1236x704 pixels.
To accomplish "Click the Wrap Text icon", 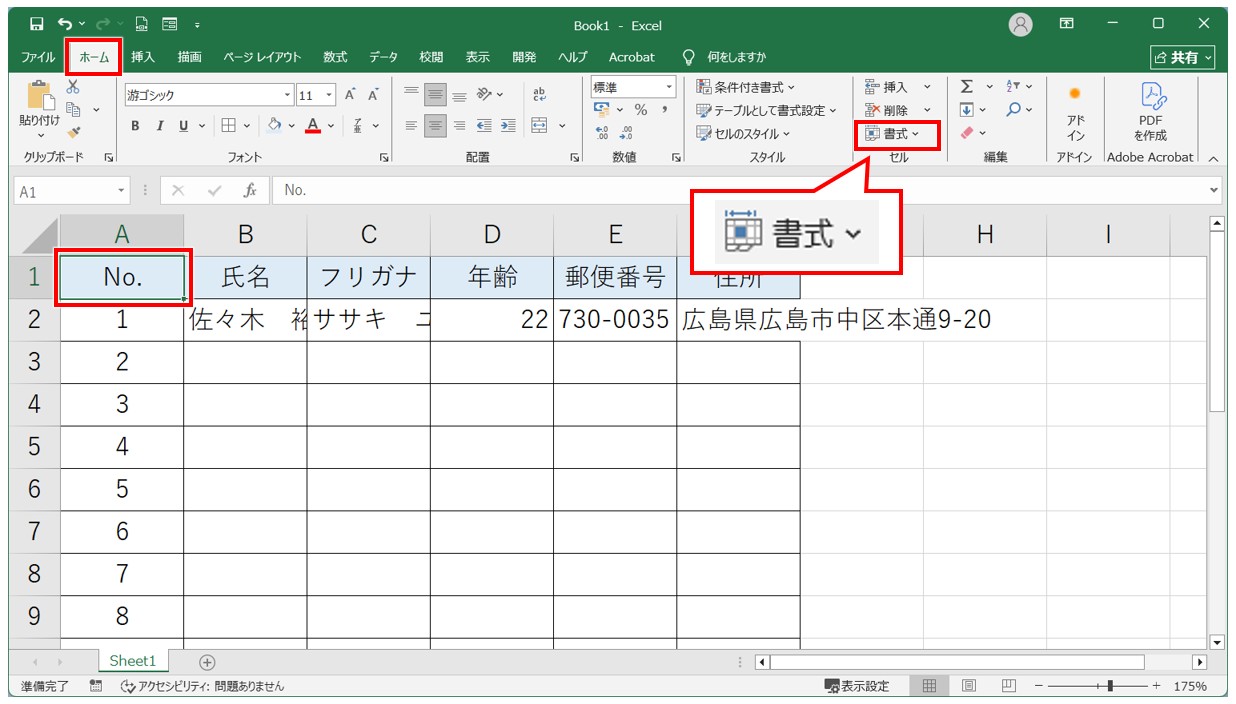I will click(x=541, y=95).
